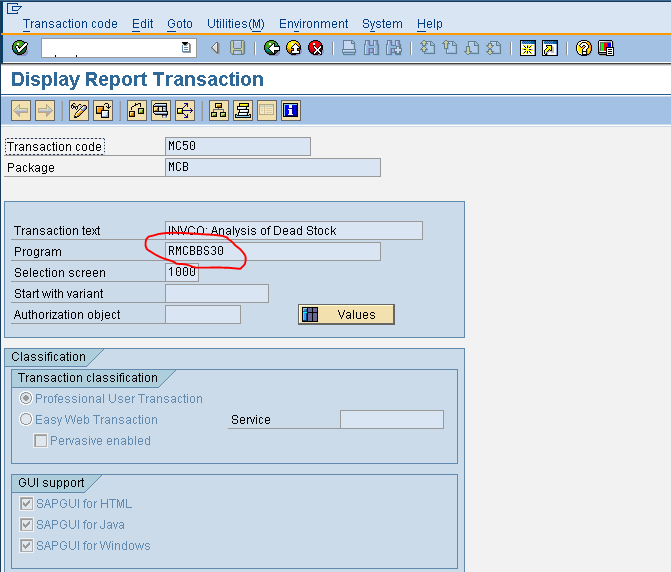Toggle the SAPGUI for Windows checkbox
This screenshot has height=572, width=671.
(27, 545)
